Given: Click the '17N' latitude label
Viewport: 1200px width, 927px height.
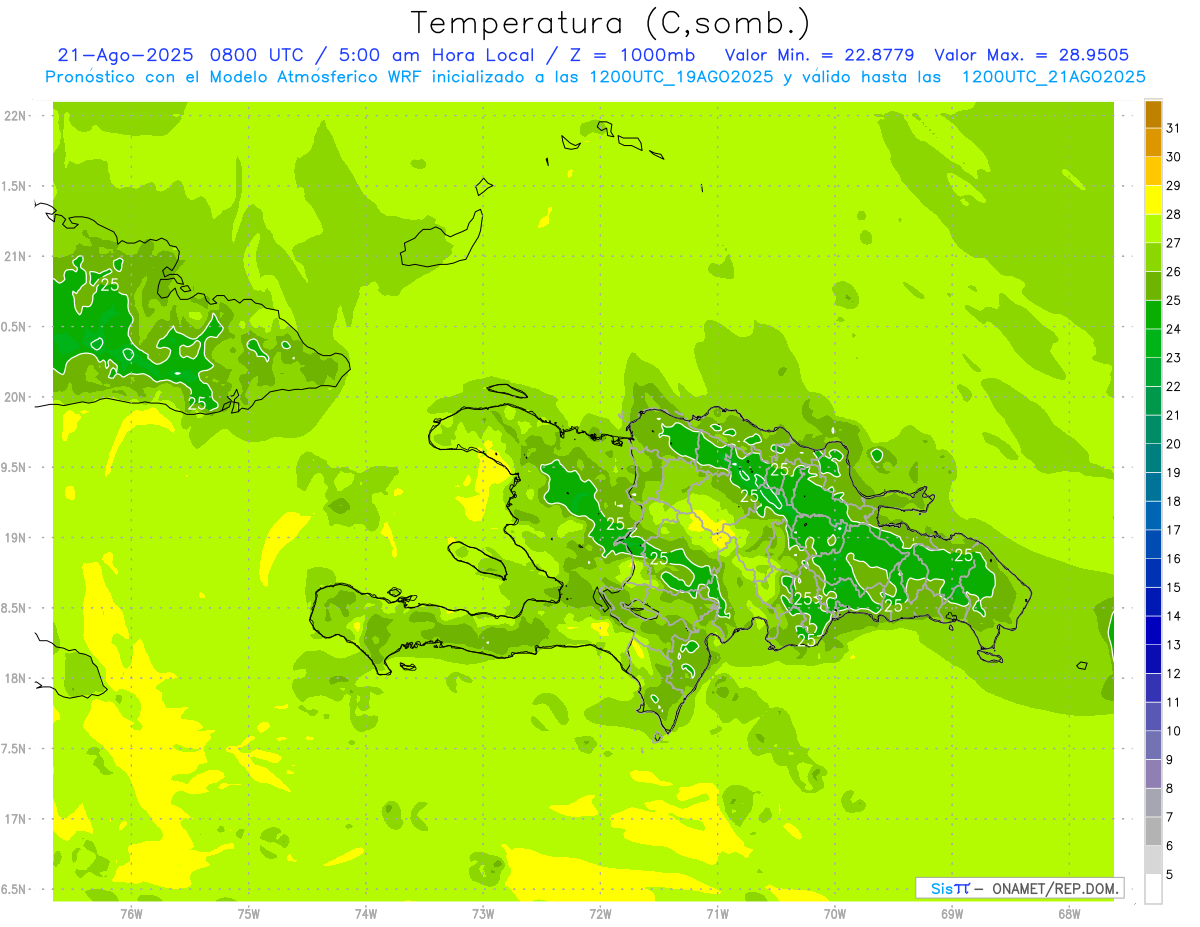Looking at the screenshot, I should (x=17, y=819).
